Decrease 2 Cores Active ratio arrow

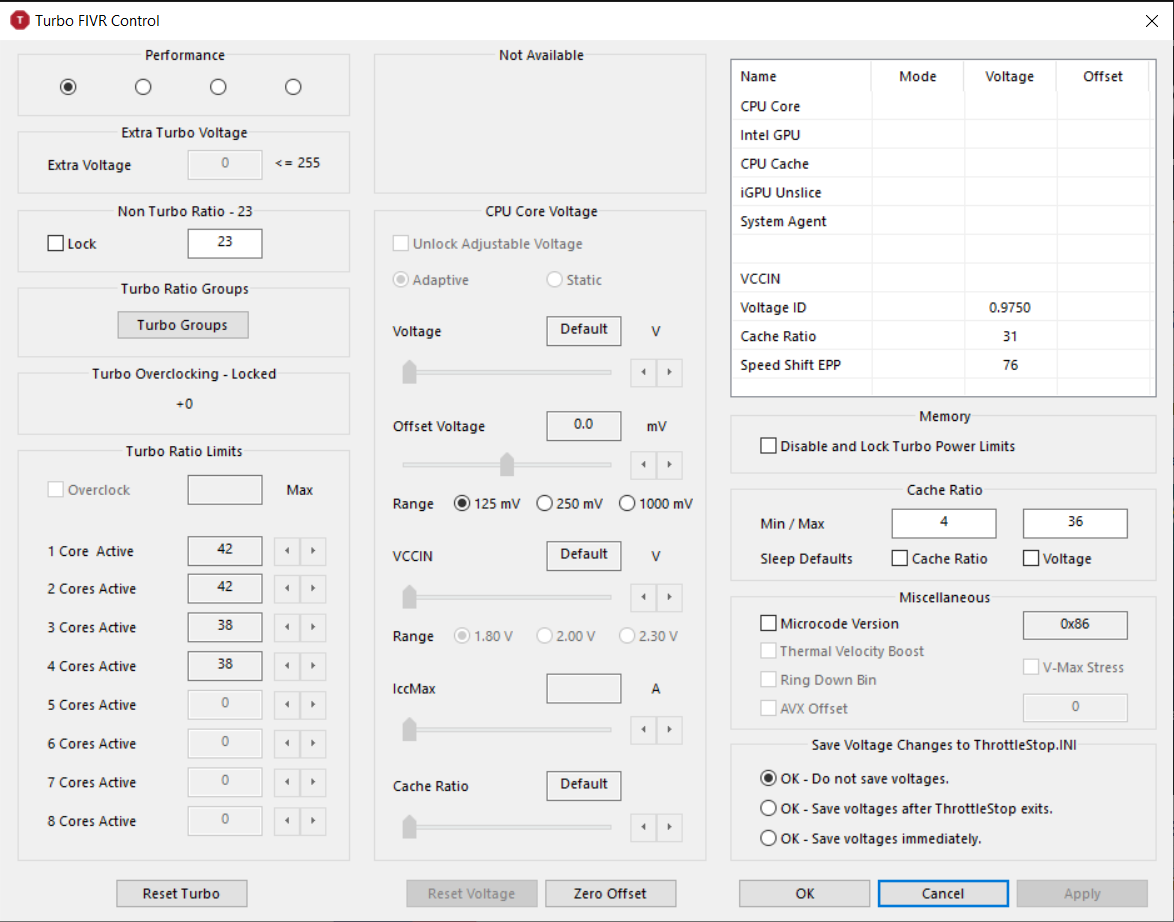point(287,589)
